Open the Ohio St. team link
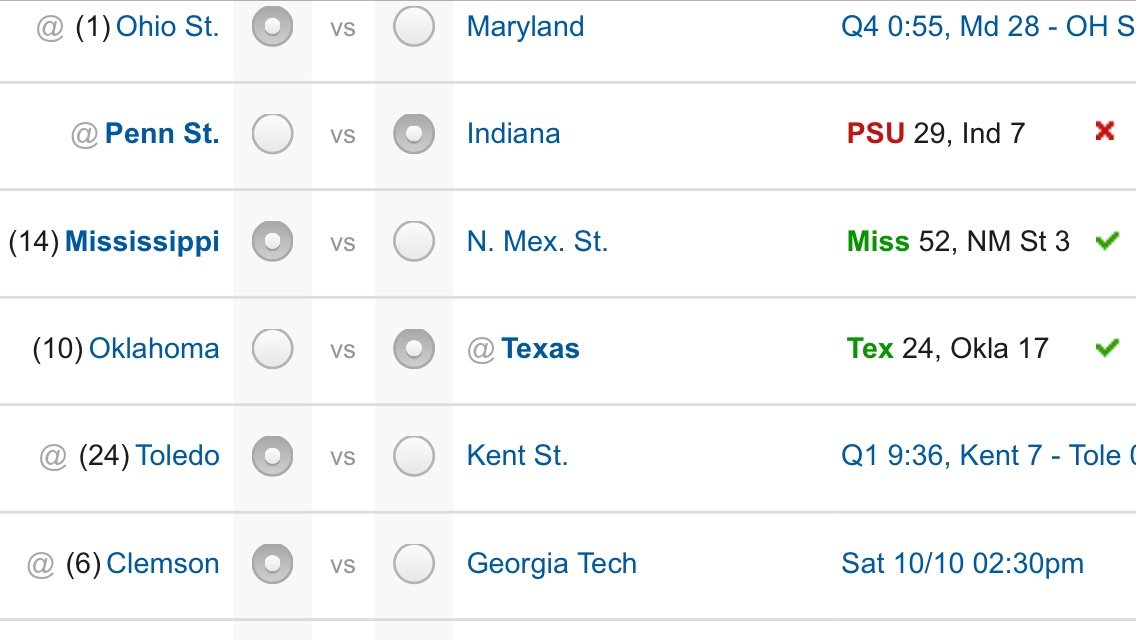Screen dimensions: 1136x640 [x=167, y=27]
